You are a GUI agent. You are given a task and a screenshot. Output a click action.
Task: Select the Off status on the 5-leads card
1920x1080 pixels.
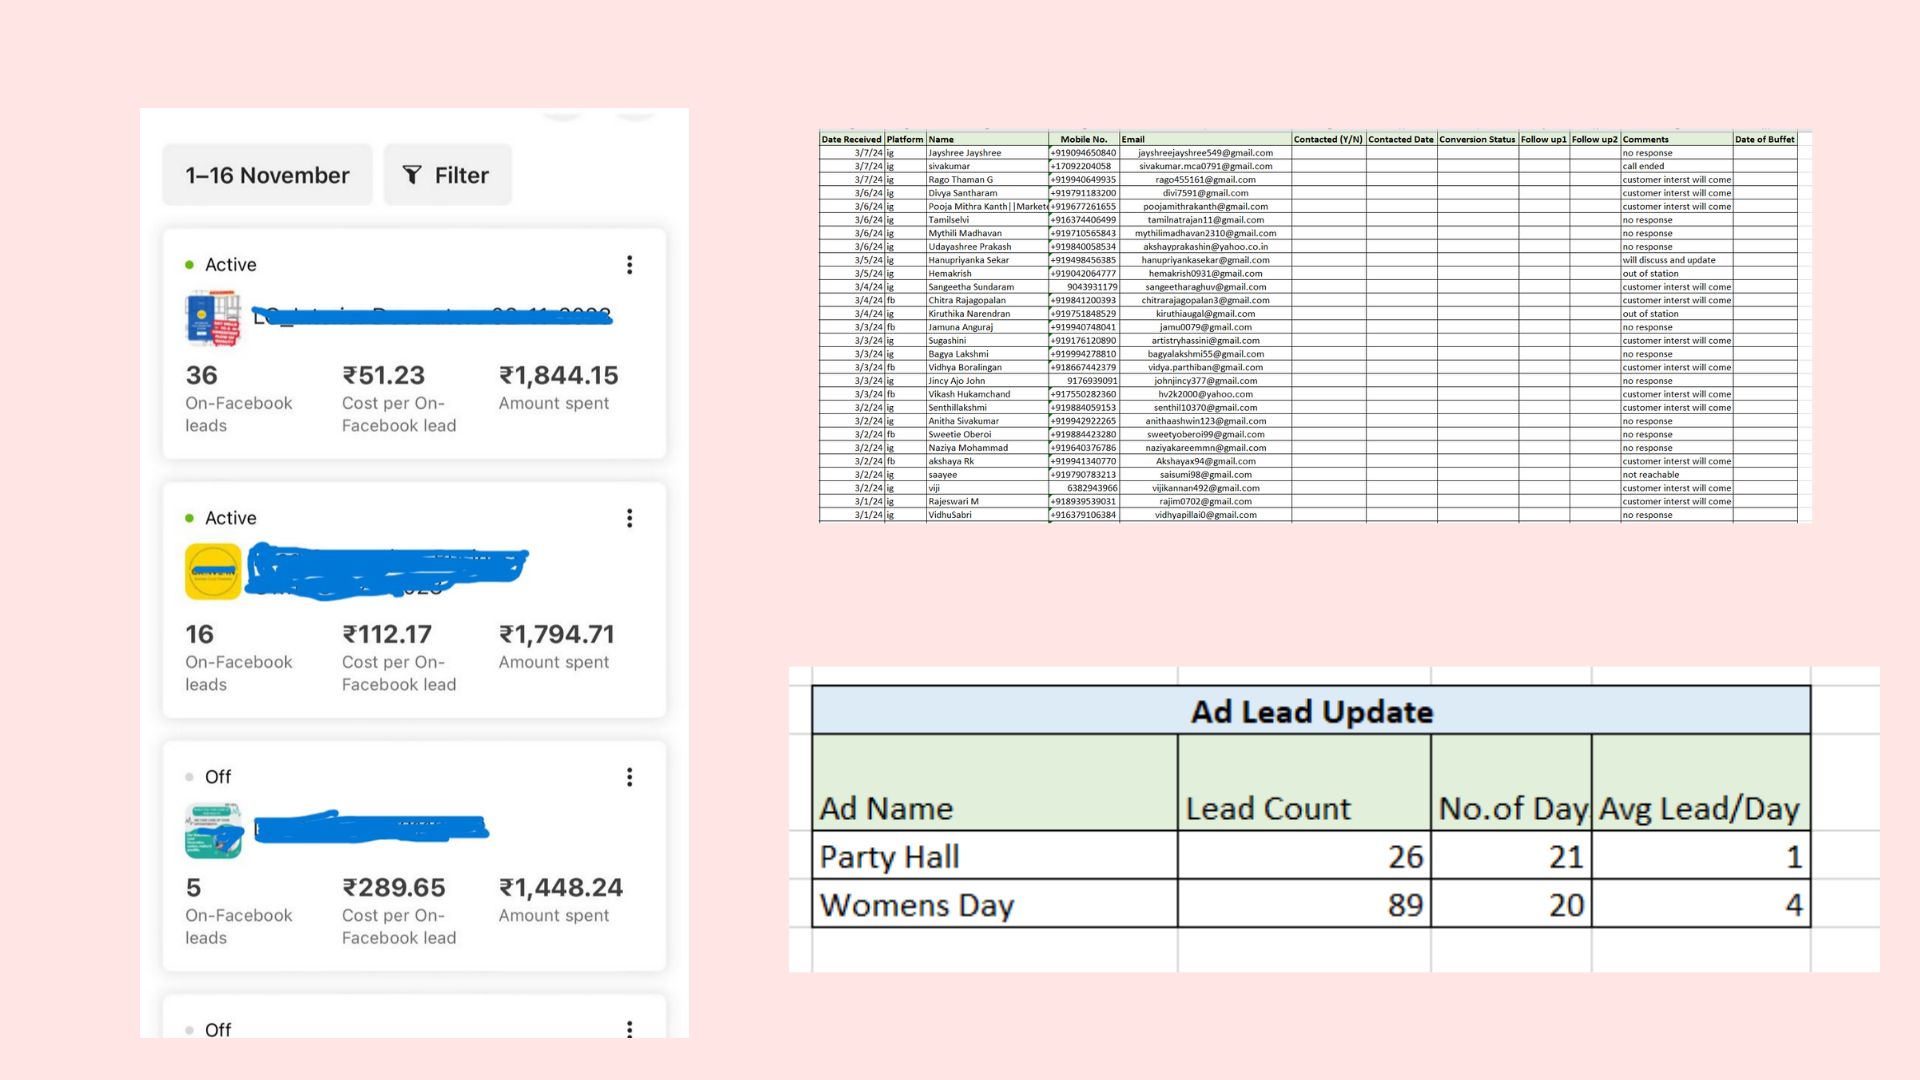pos(208,777)
